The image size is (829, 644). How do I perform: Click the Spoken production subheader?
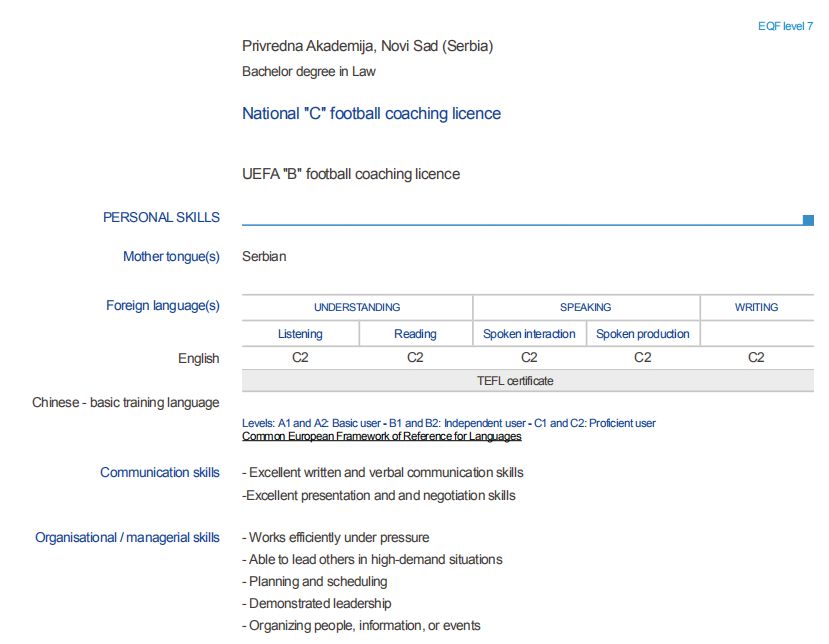pos(643,334)
